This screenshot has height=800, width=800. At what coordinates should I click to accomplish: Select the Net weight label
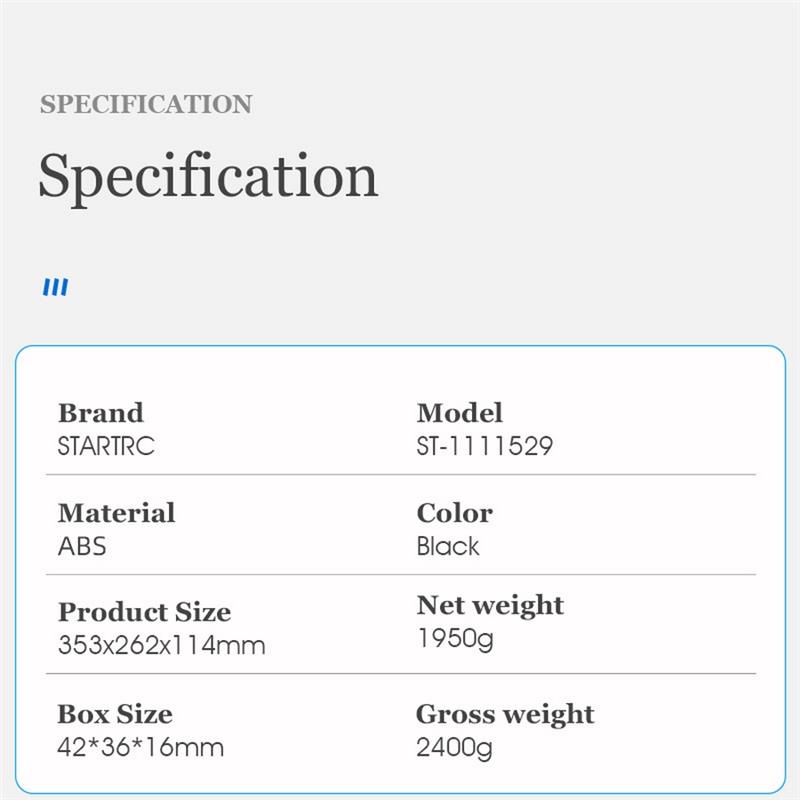click(490, 605)
